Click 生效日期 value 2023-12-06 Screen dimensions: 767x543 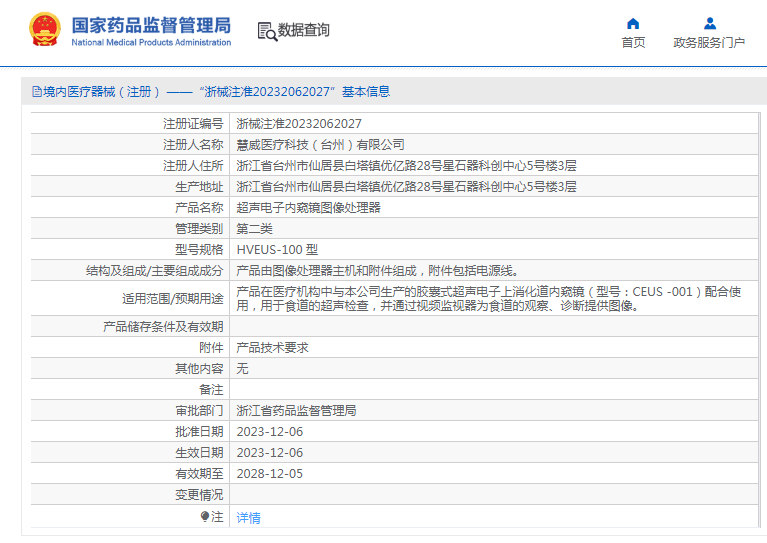(x=270, y=453)
